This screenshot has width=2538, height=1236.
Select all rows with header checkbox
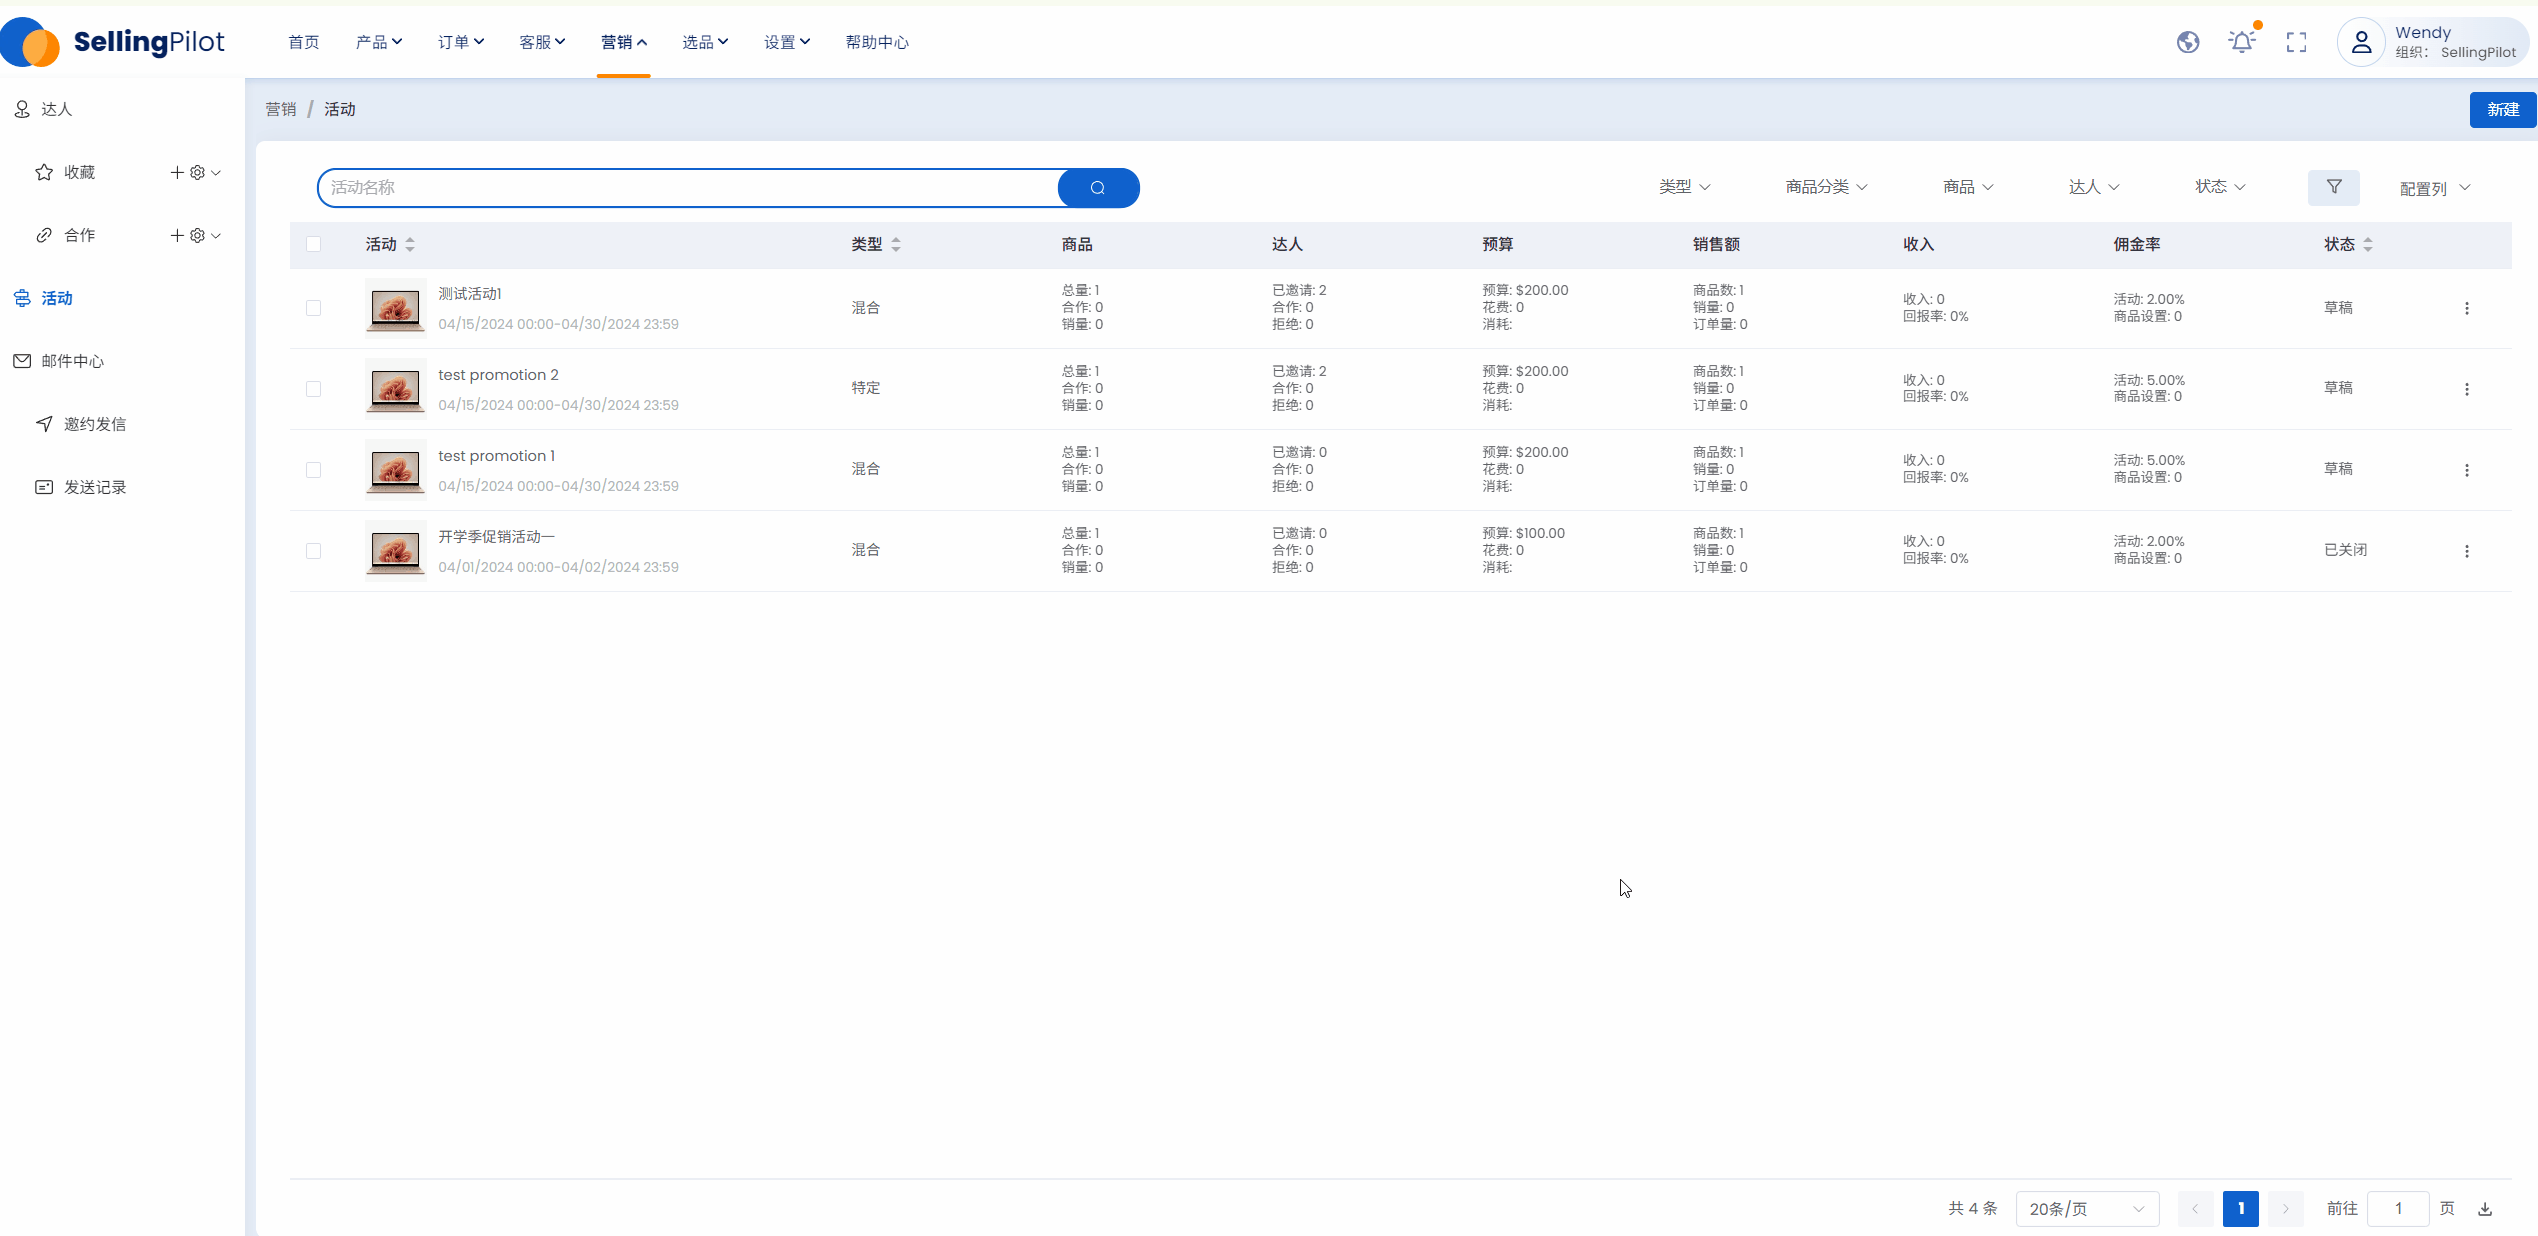click(313, 244)
